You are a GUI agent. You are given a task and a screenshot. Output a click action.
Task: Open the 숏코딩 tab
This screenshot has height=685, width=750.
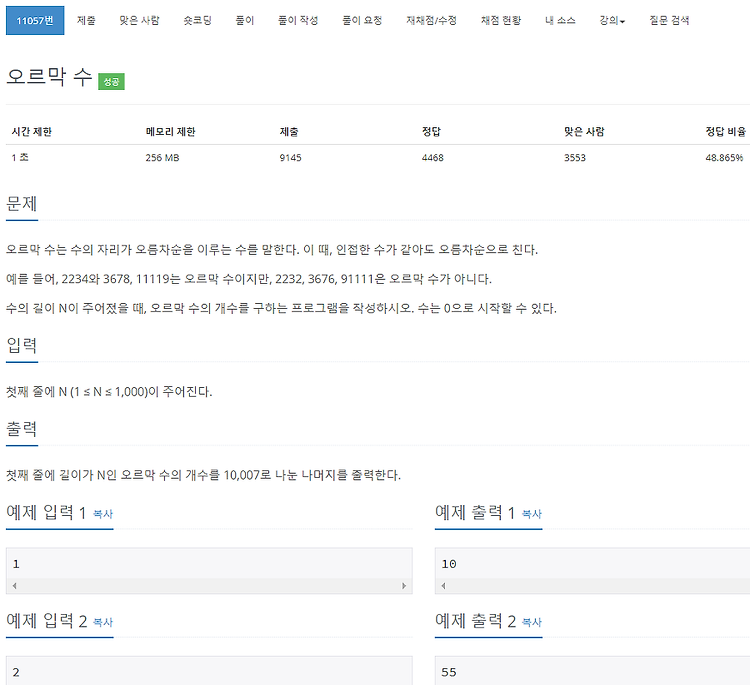[x=198, y=21]
